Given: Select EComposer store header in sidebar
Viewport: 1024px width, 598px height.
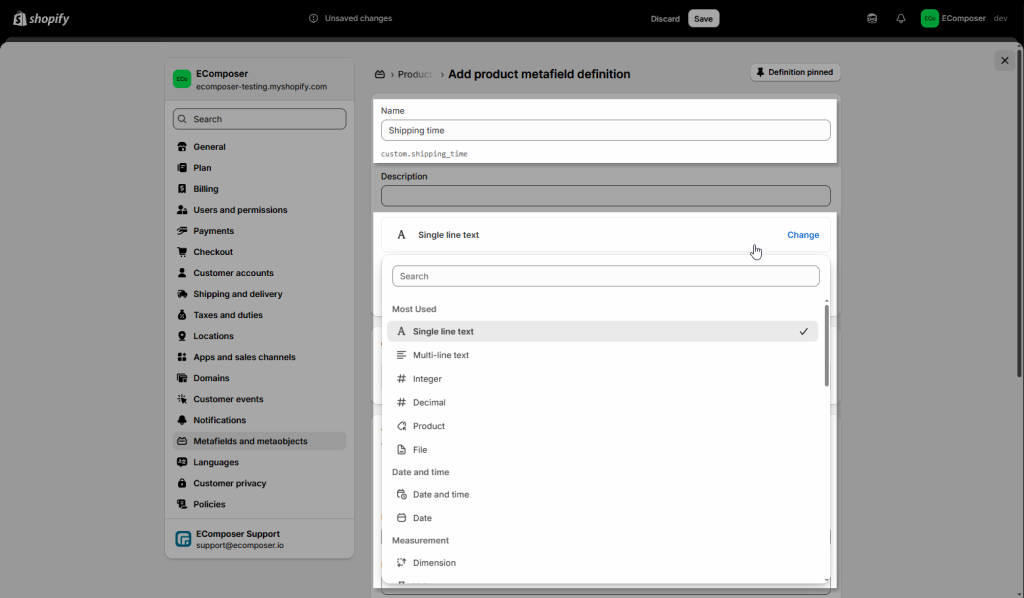Looking at the screenshot, I should pyautogui.click(x=259, y=80).
